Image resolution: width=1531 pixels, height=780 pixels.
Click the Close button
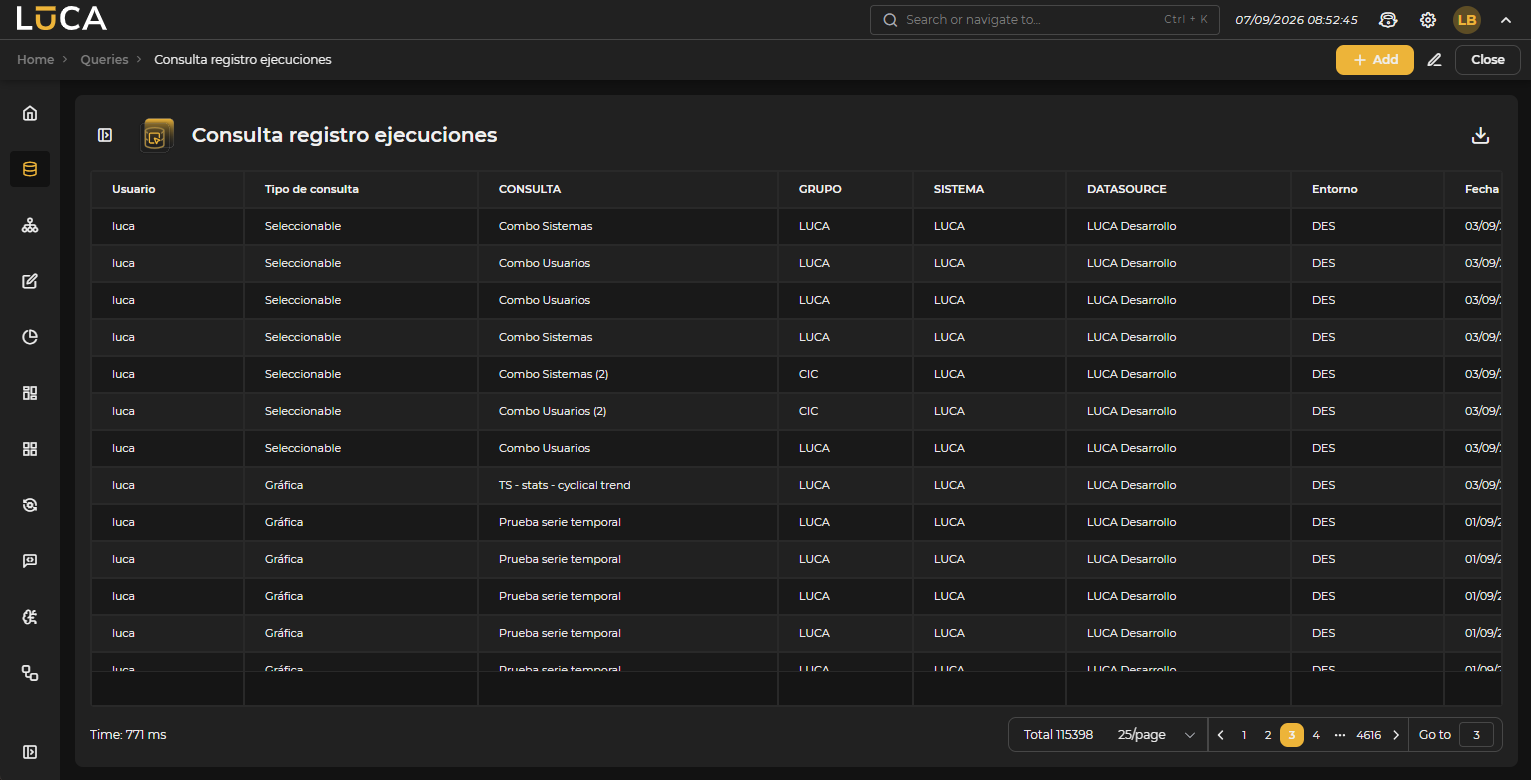tap(1488, 60)
